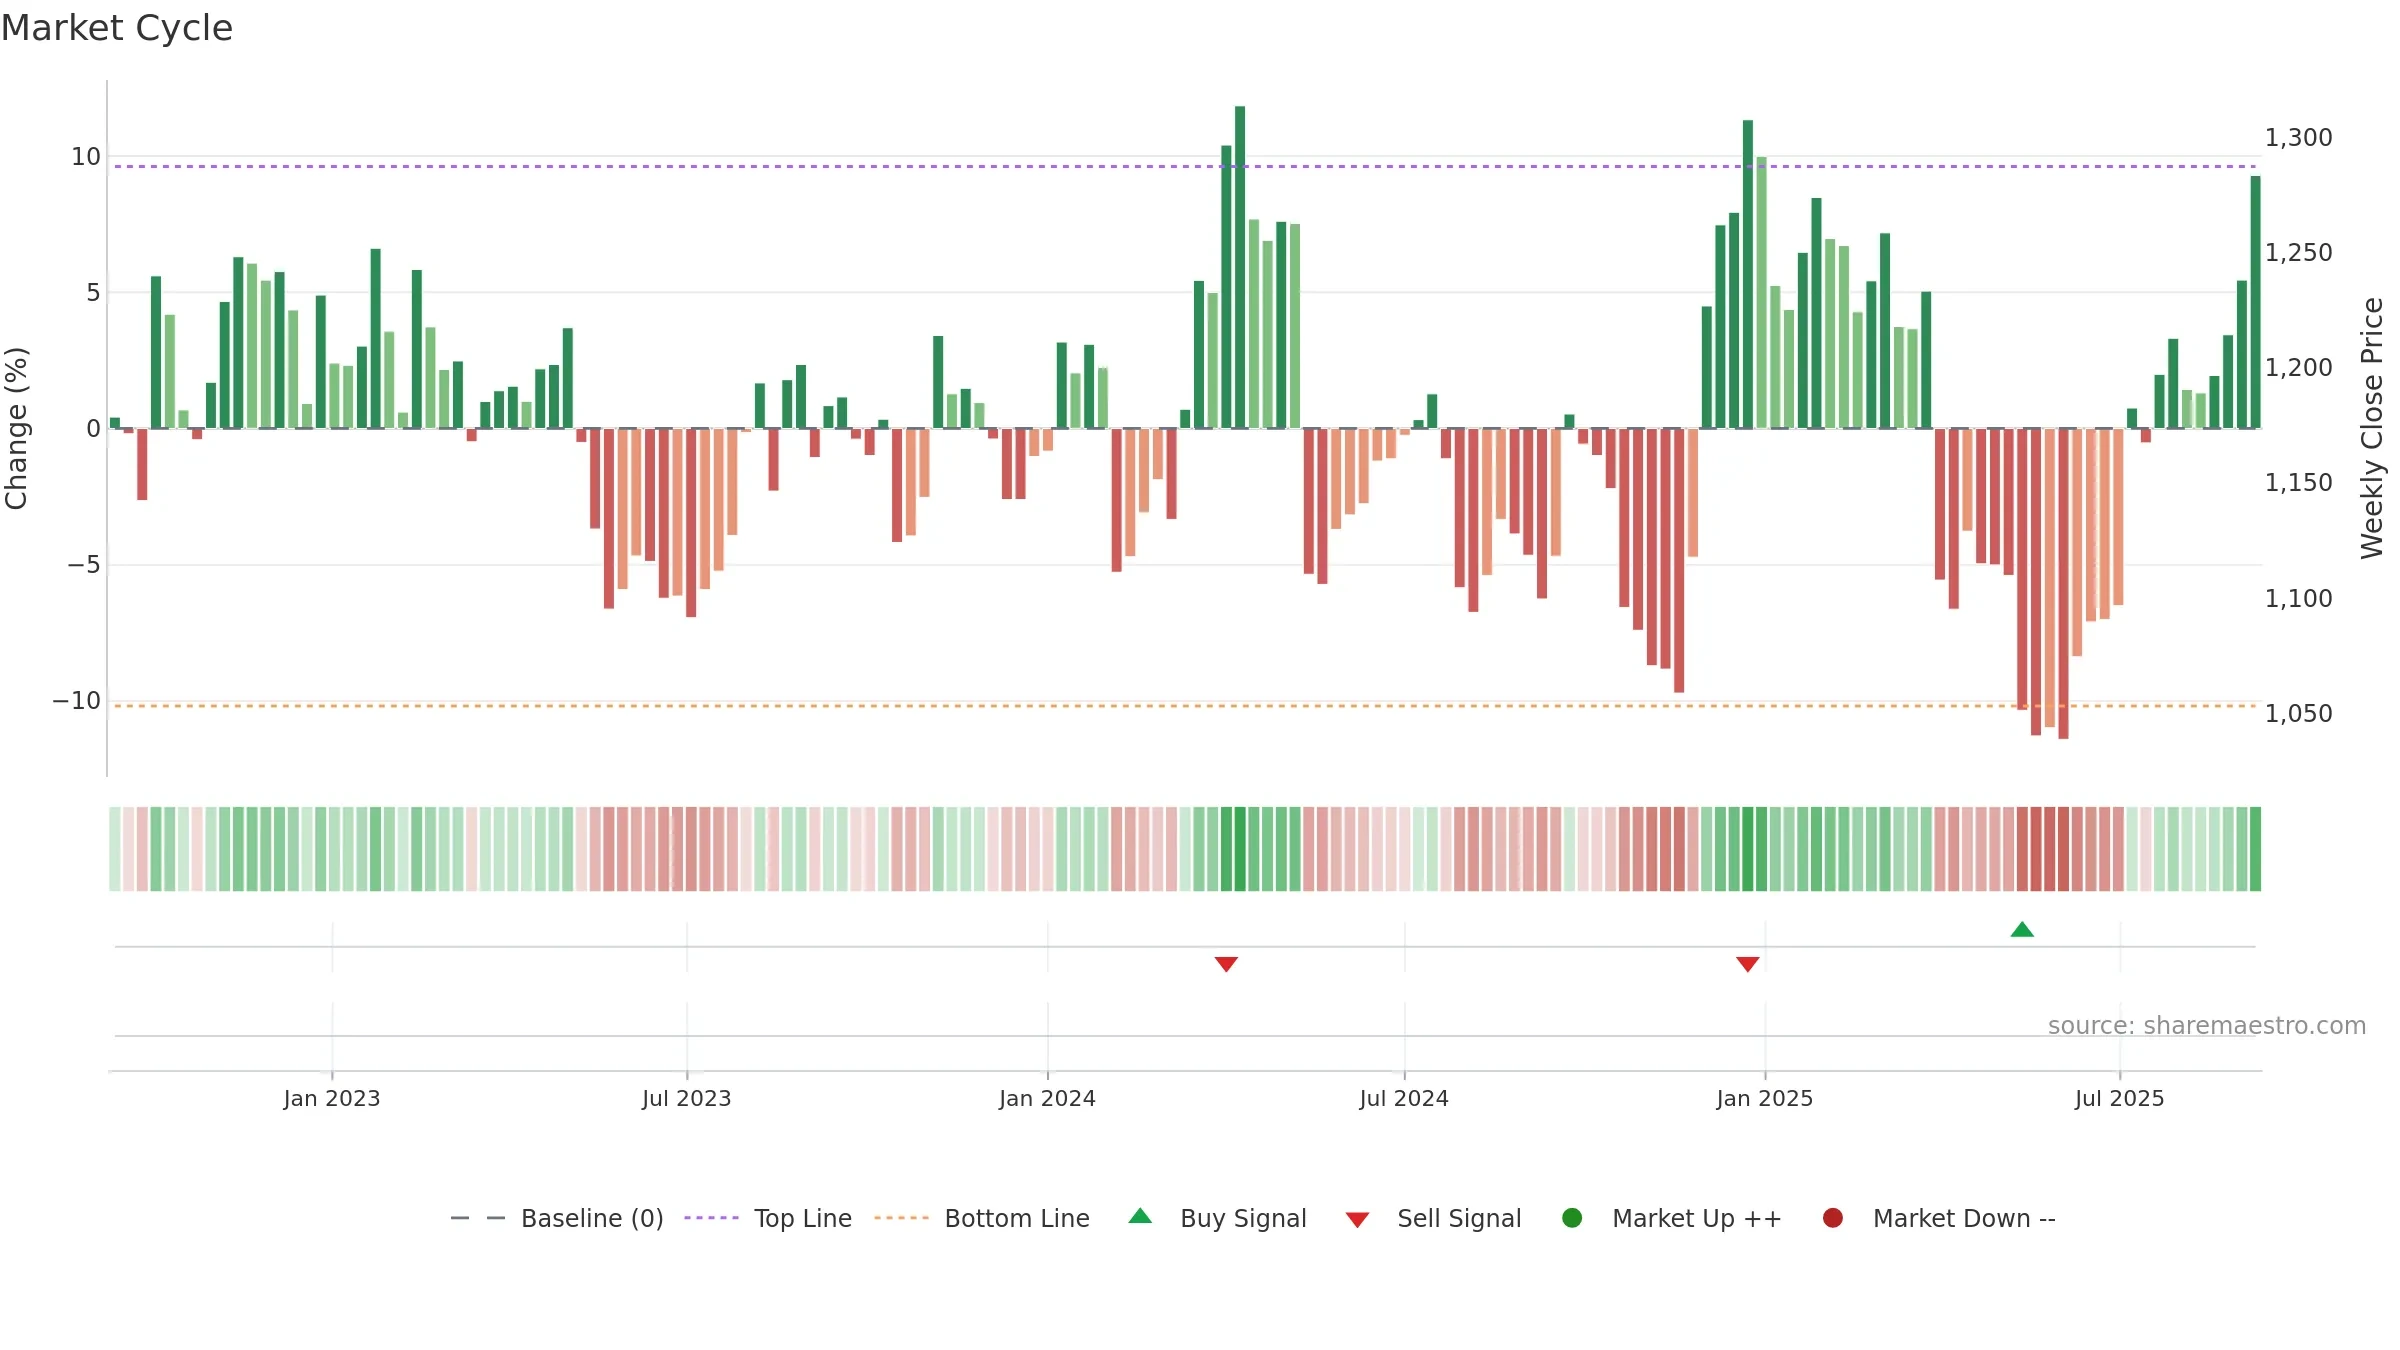Toggle the Buy Signal legend entry
Screen dimensions: 2400x1350
1217,1218
